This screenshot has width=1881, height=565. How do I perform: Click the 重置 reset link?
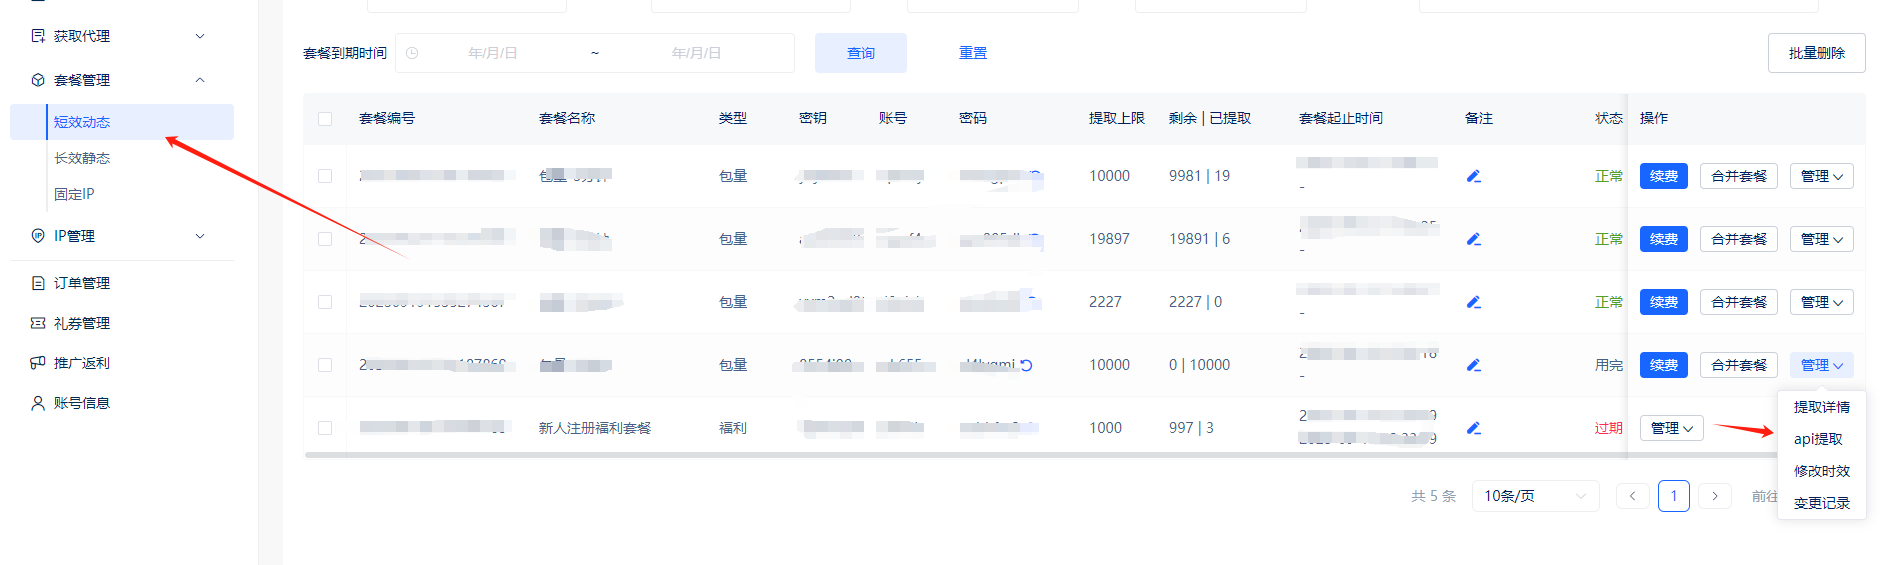tap(973, 53)
